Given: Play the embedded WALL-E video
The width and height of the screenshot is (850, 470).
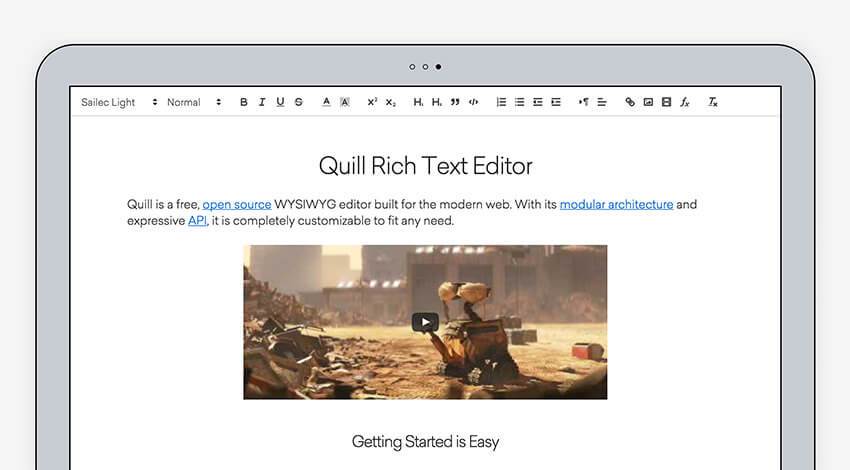Looking at the screenshot, I should 426,323.
